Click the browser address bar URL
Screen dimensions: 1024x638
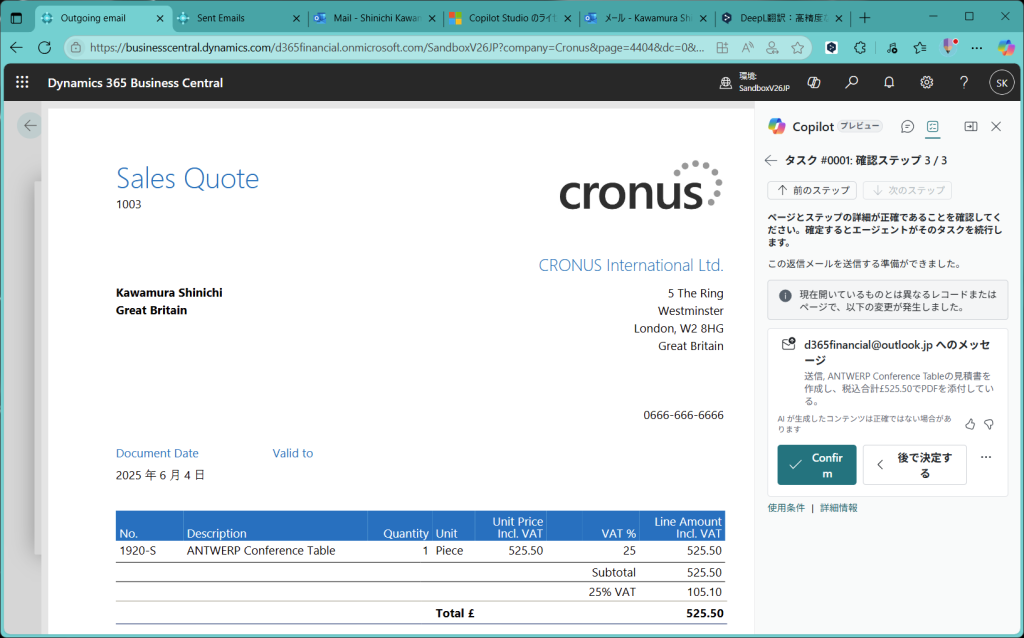tap(397, 48)
